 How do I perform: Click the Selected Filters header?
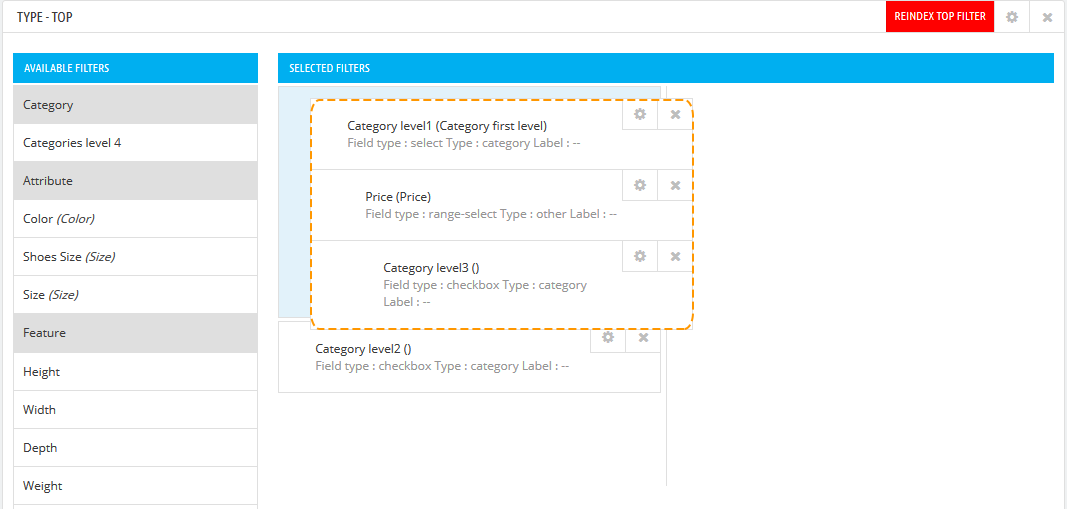click(x=666, y=68)
